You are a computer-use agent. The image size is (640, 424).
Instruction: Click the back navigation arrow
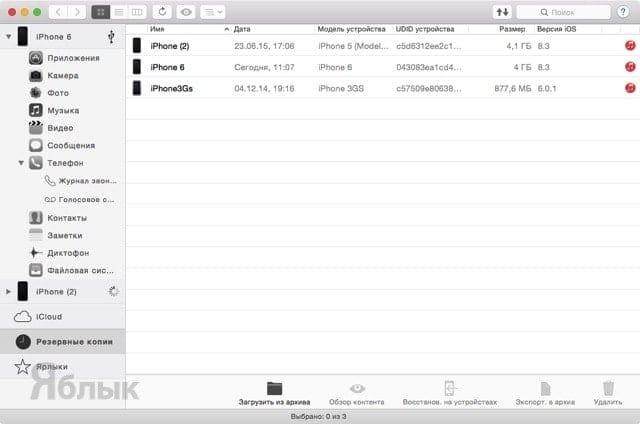coord(58,12)
